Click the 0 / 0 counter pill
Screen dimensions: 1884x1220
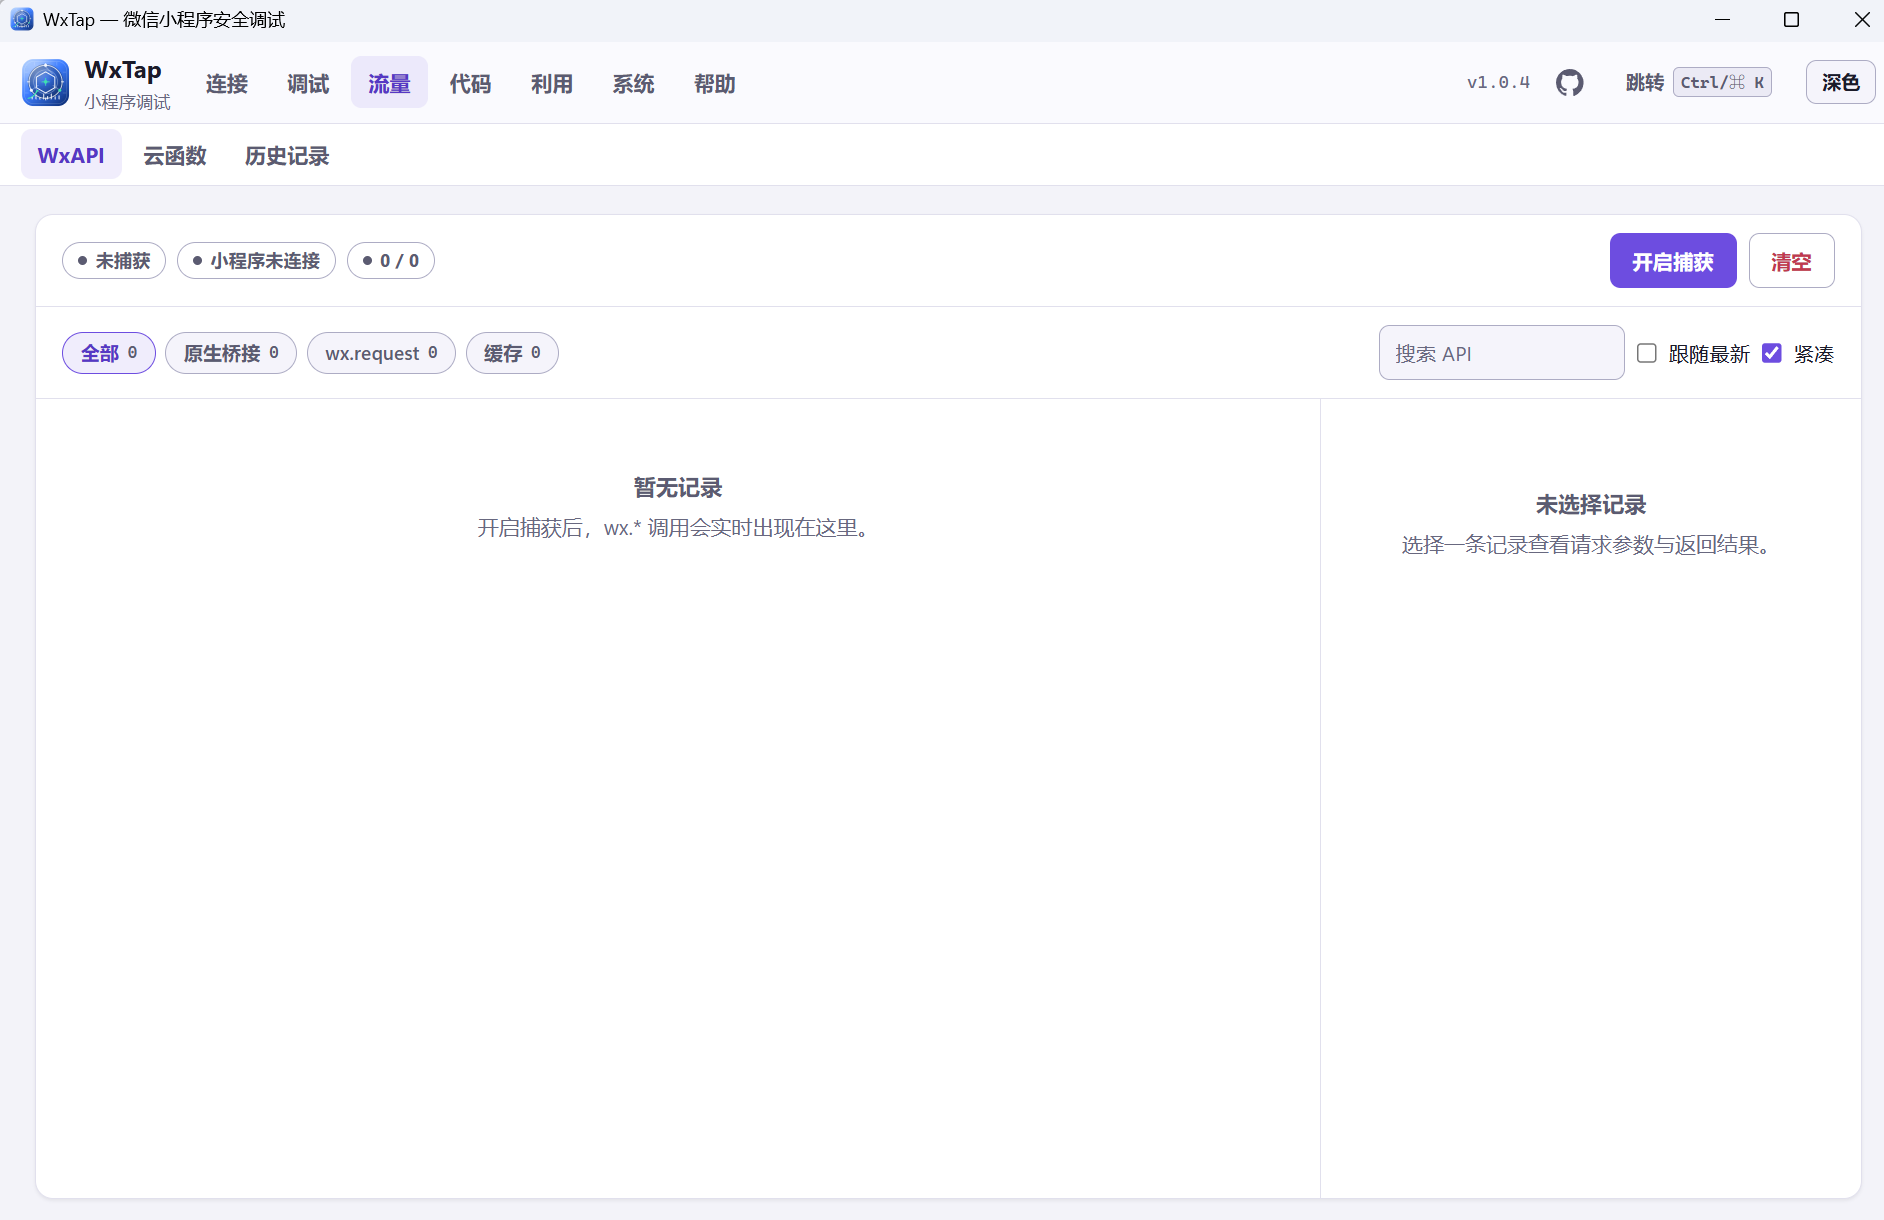(x=391, y=260)
